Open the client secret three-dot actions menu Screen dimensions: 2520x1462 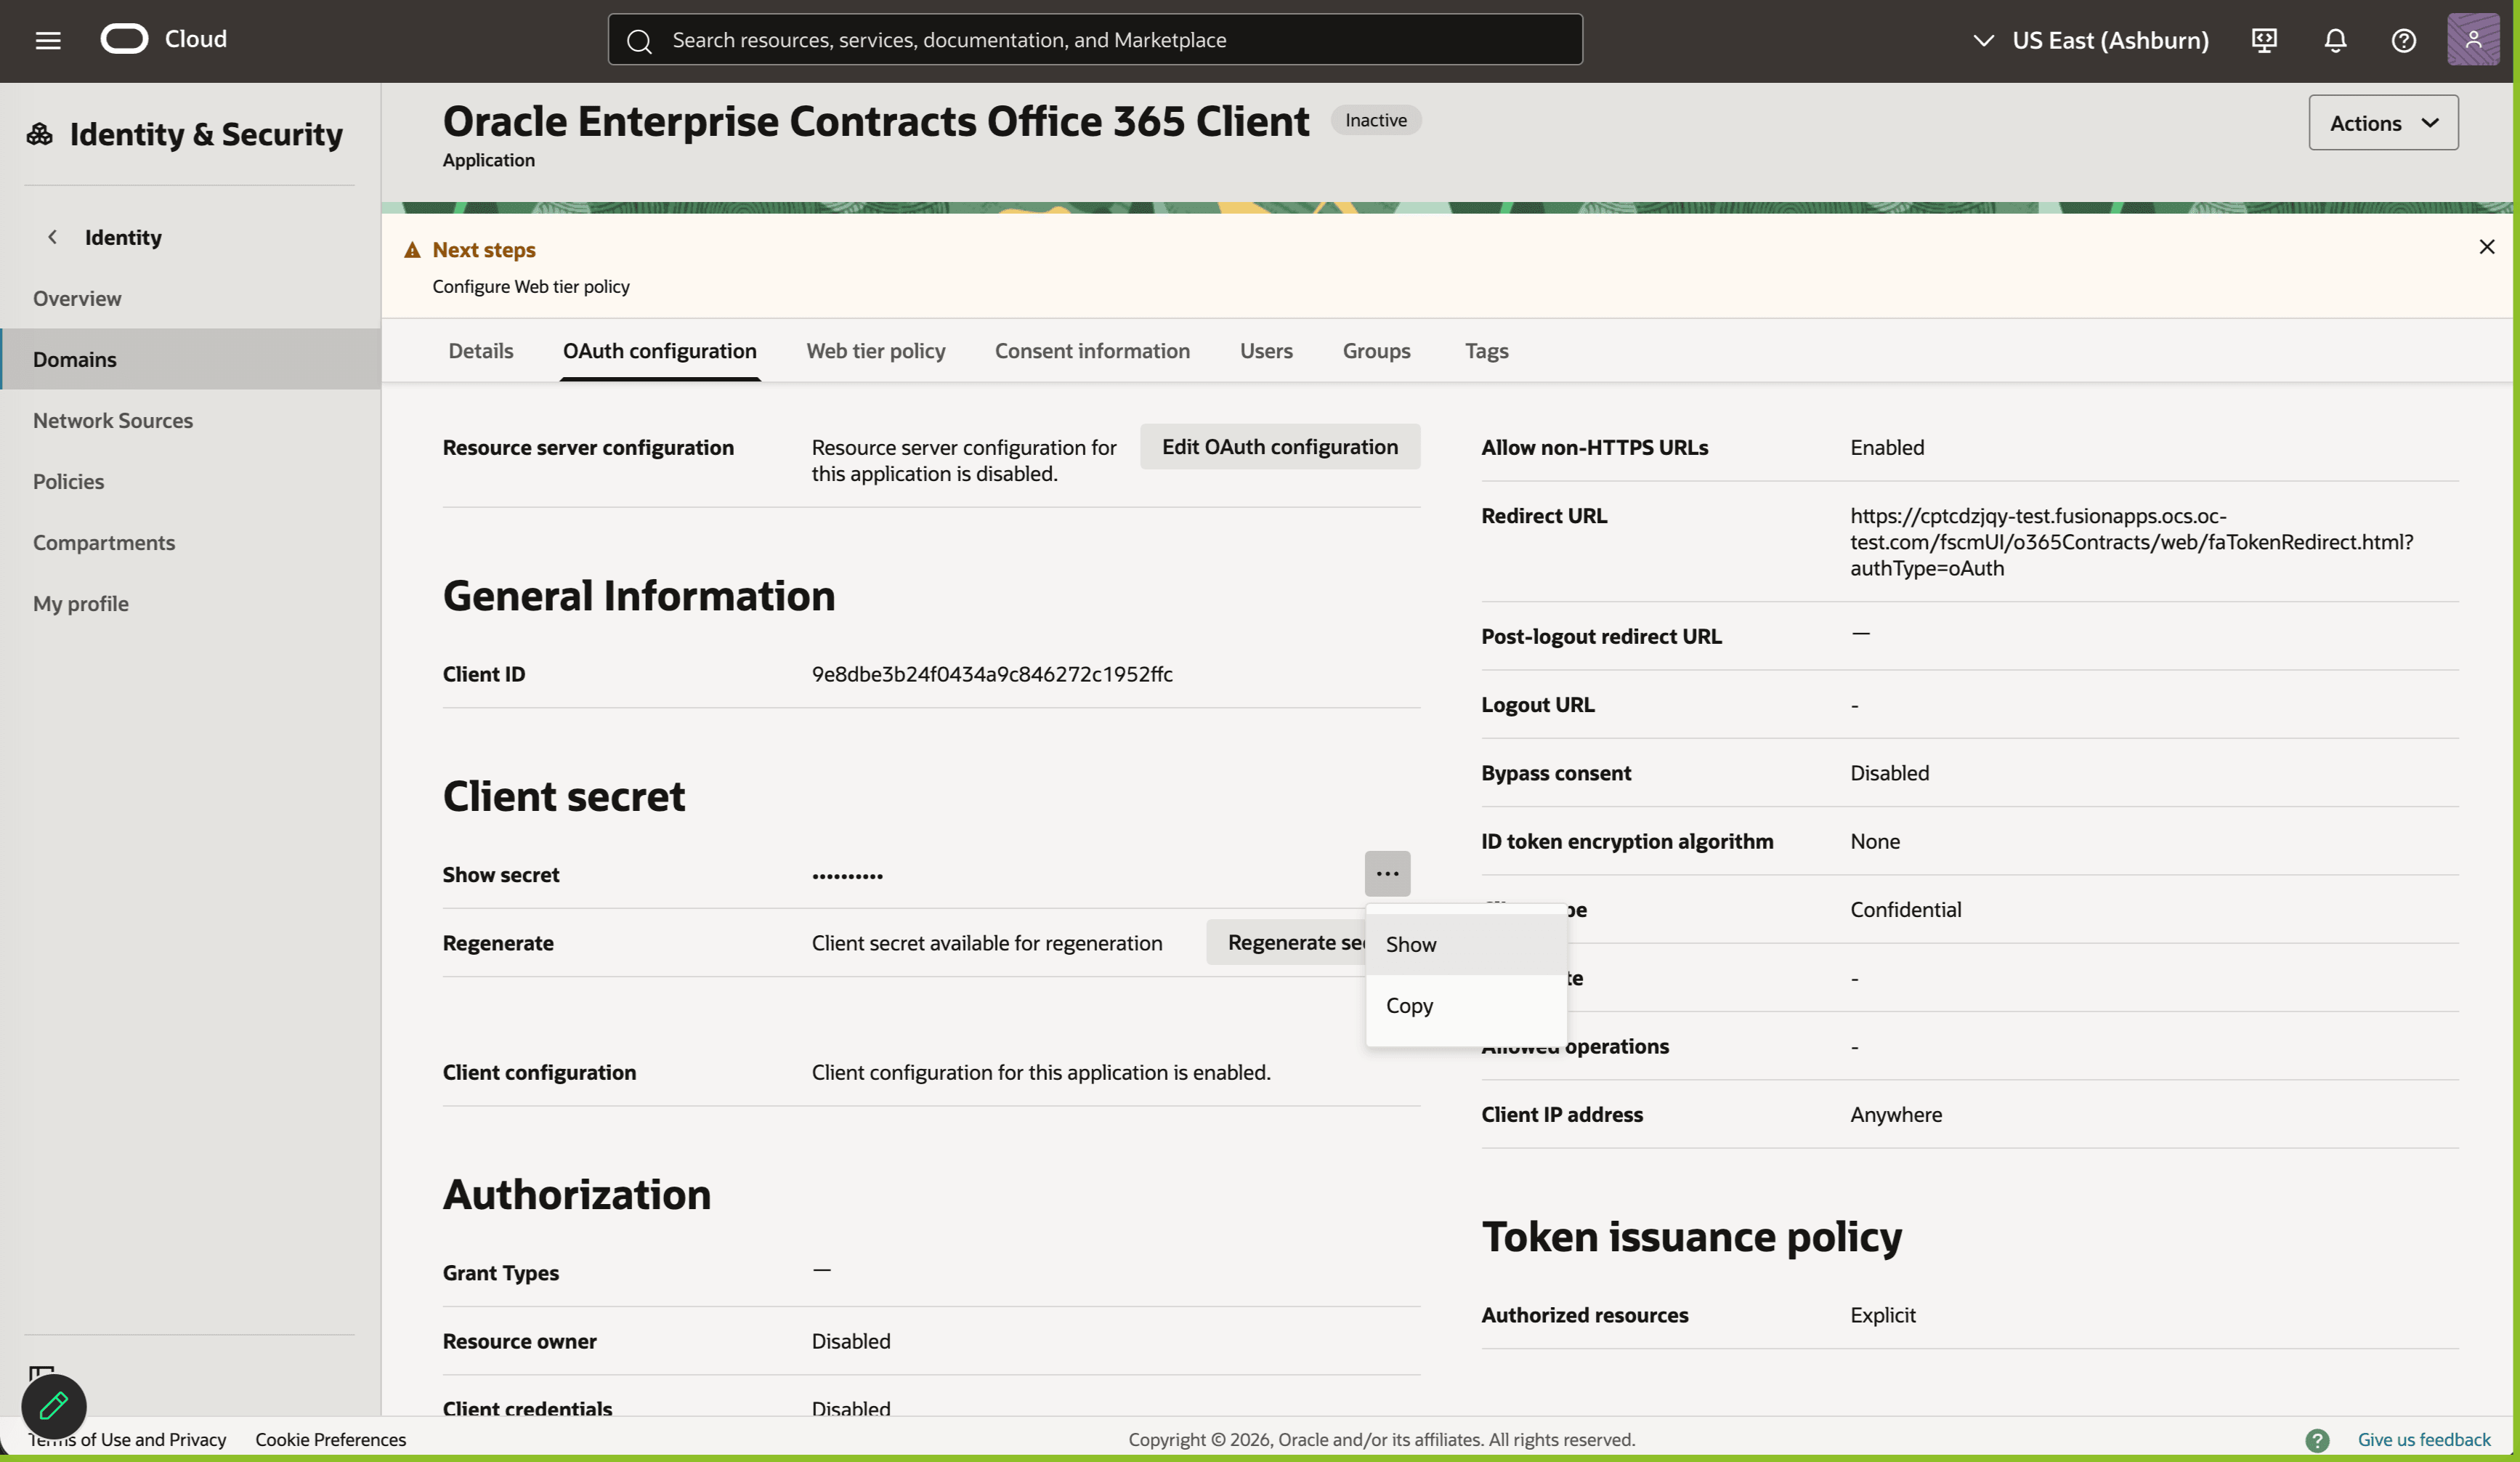click(x=1387, y=874)
